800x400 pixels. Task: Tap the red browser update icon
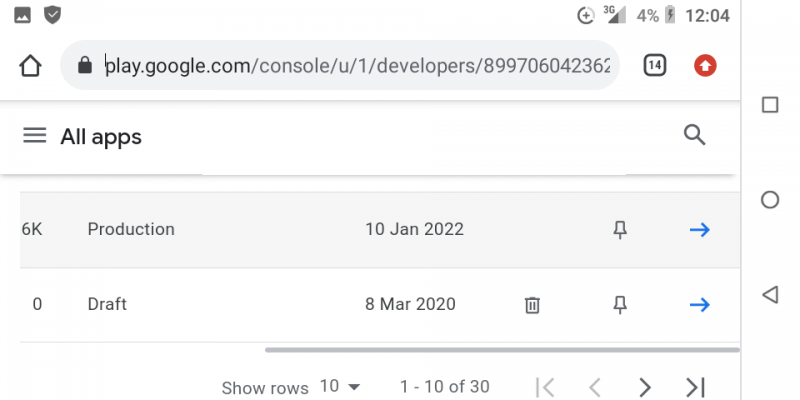click(x=705, y=65)
